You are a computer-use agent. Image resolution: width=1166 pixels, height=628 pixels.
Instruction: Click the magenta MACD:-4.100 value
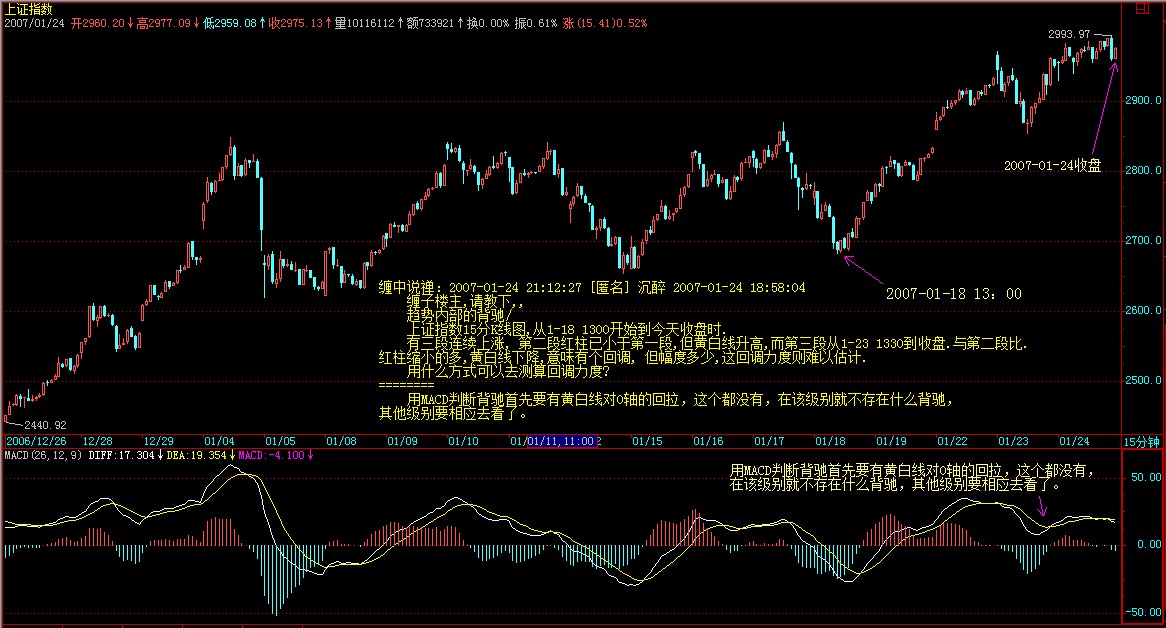tap(273, 456)
